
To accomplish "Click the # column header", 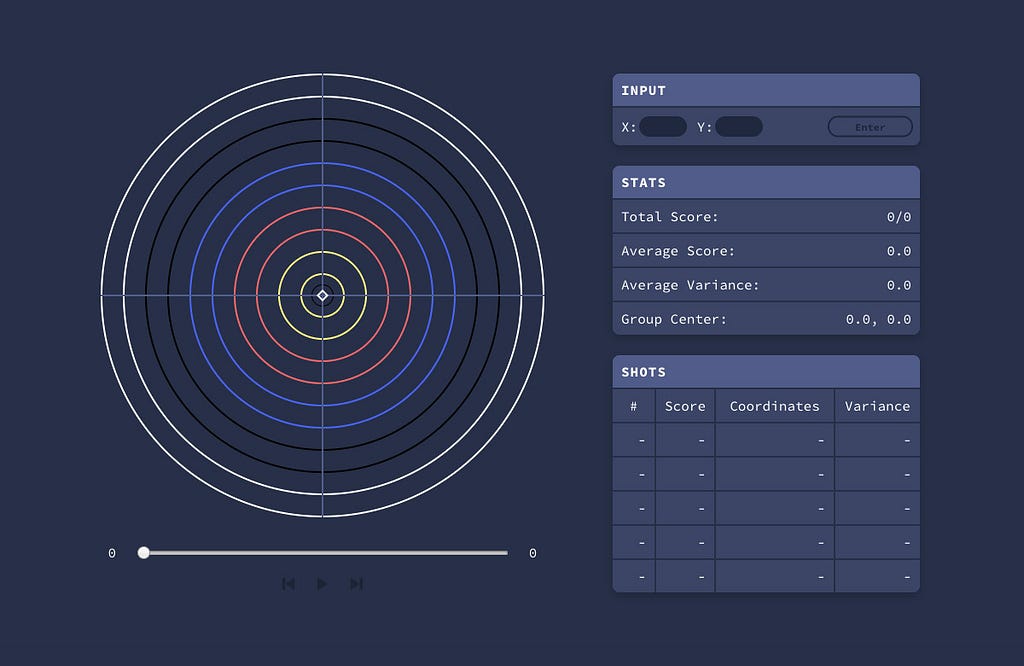I will click(633, 406).
